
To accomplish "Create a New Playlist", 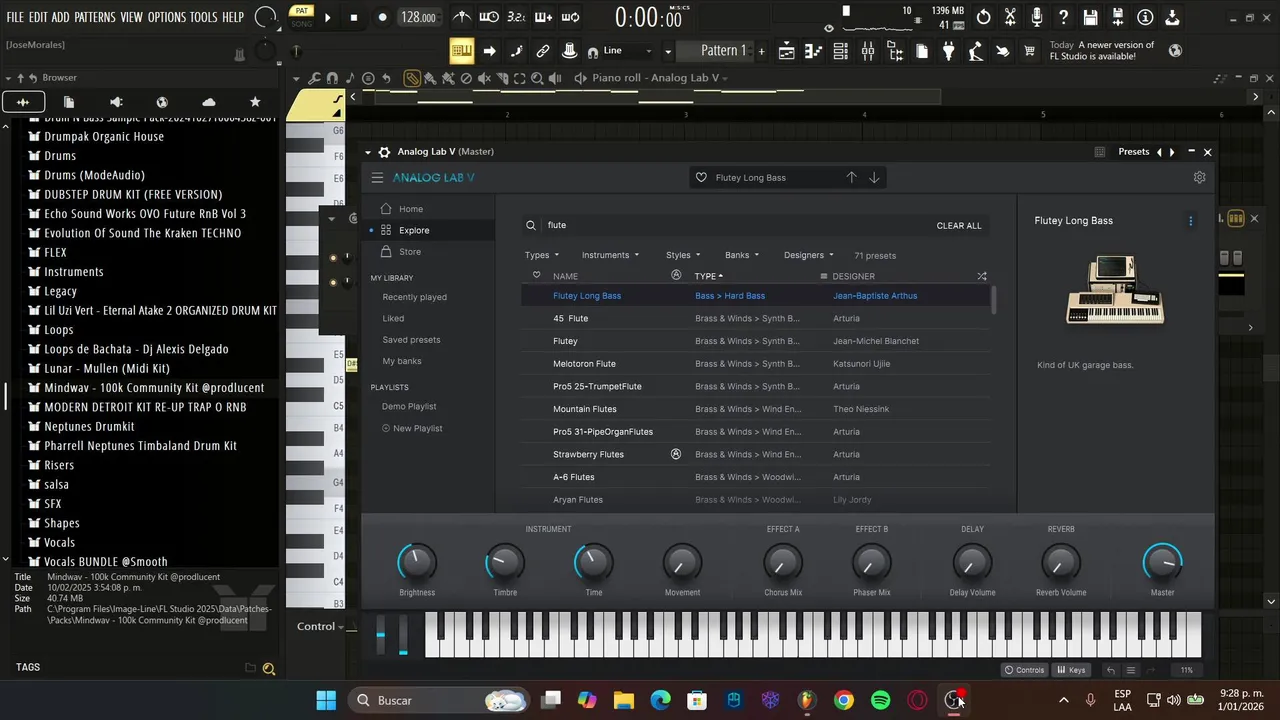I will pyautogui.click(x=412, y=428).
